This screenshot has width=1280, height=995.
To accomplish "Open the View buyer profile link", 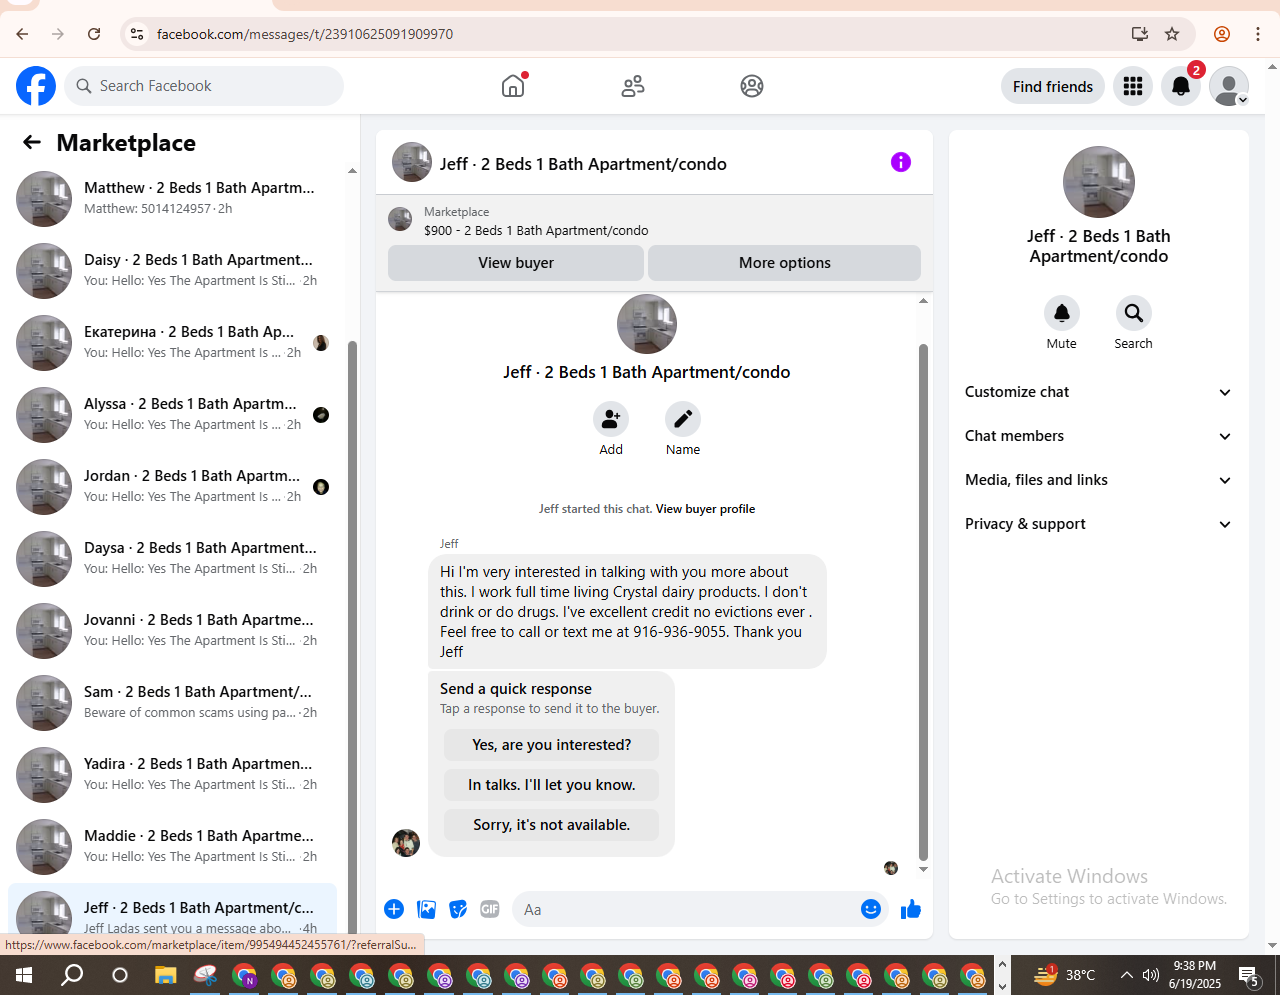I will click(705, 509).
